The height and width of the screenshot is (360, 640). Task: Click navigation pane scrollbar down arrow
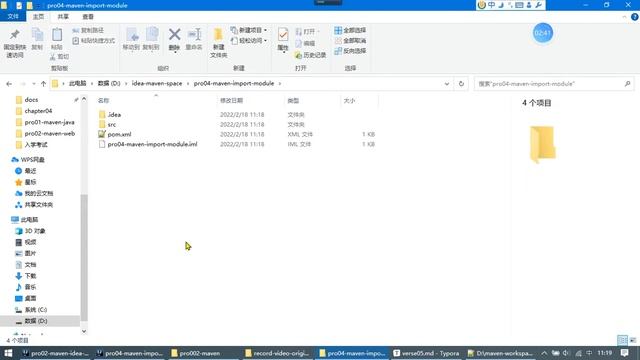point(84,331)
